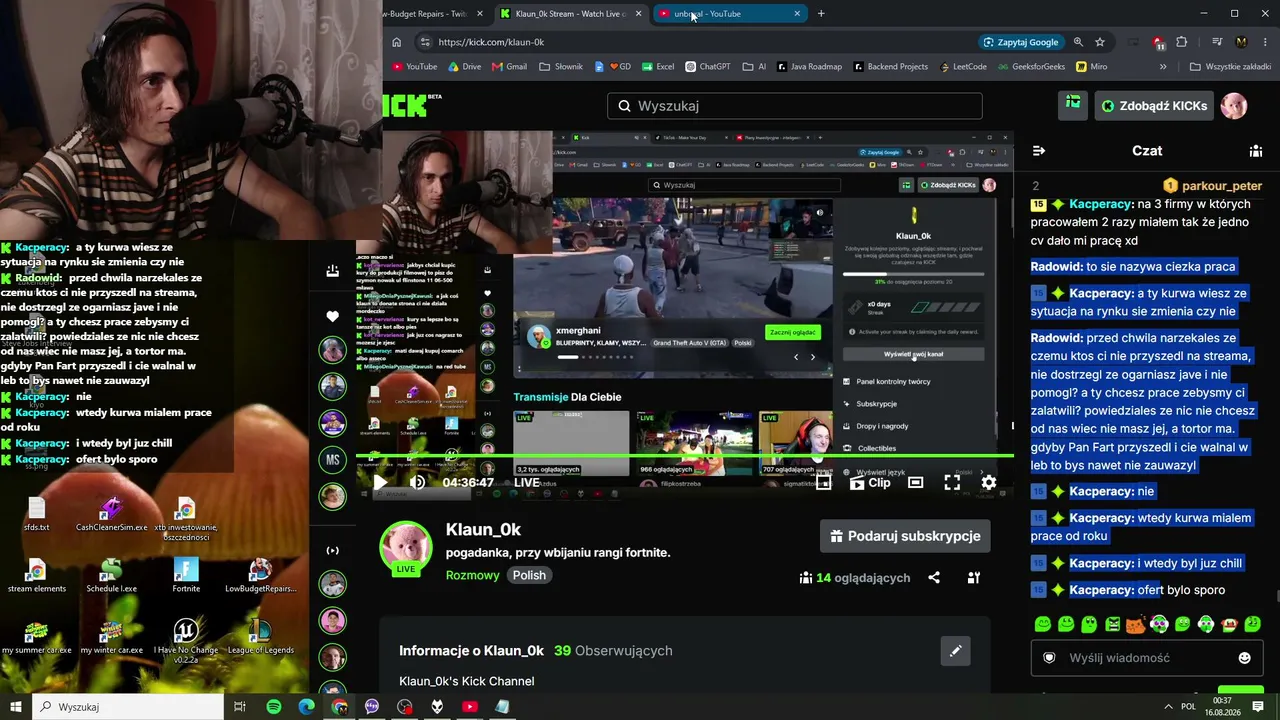Open the YouTube bookmark

click(x=414, y=67)
